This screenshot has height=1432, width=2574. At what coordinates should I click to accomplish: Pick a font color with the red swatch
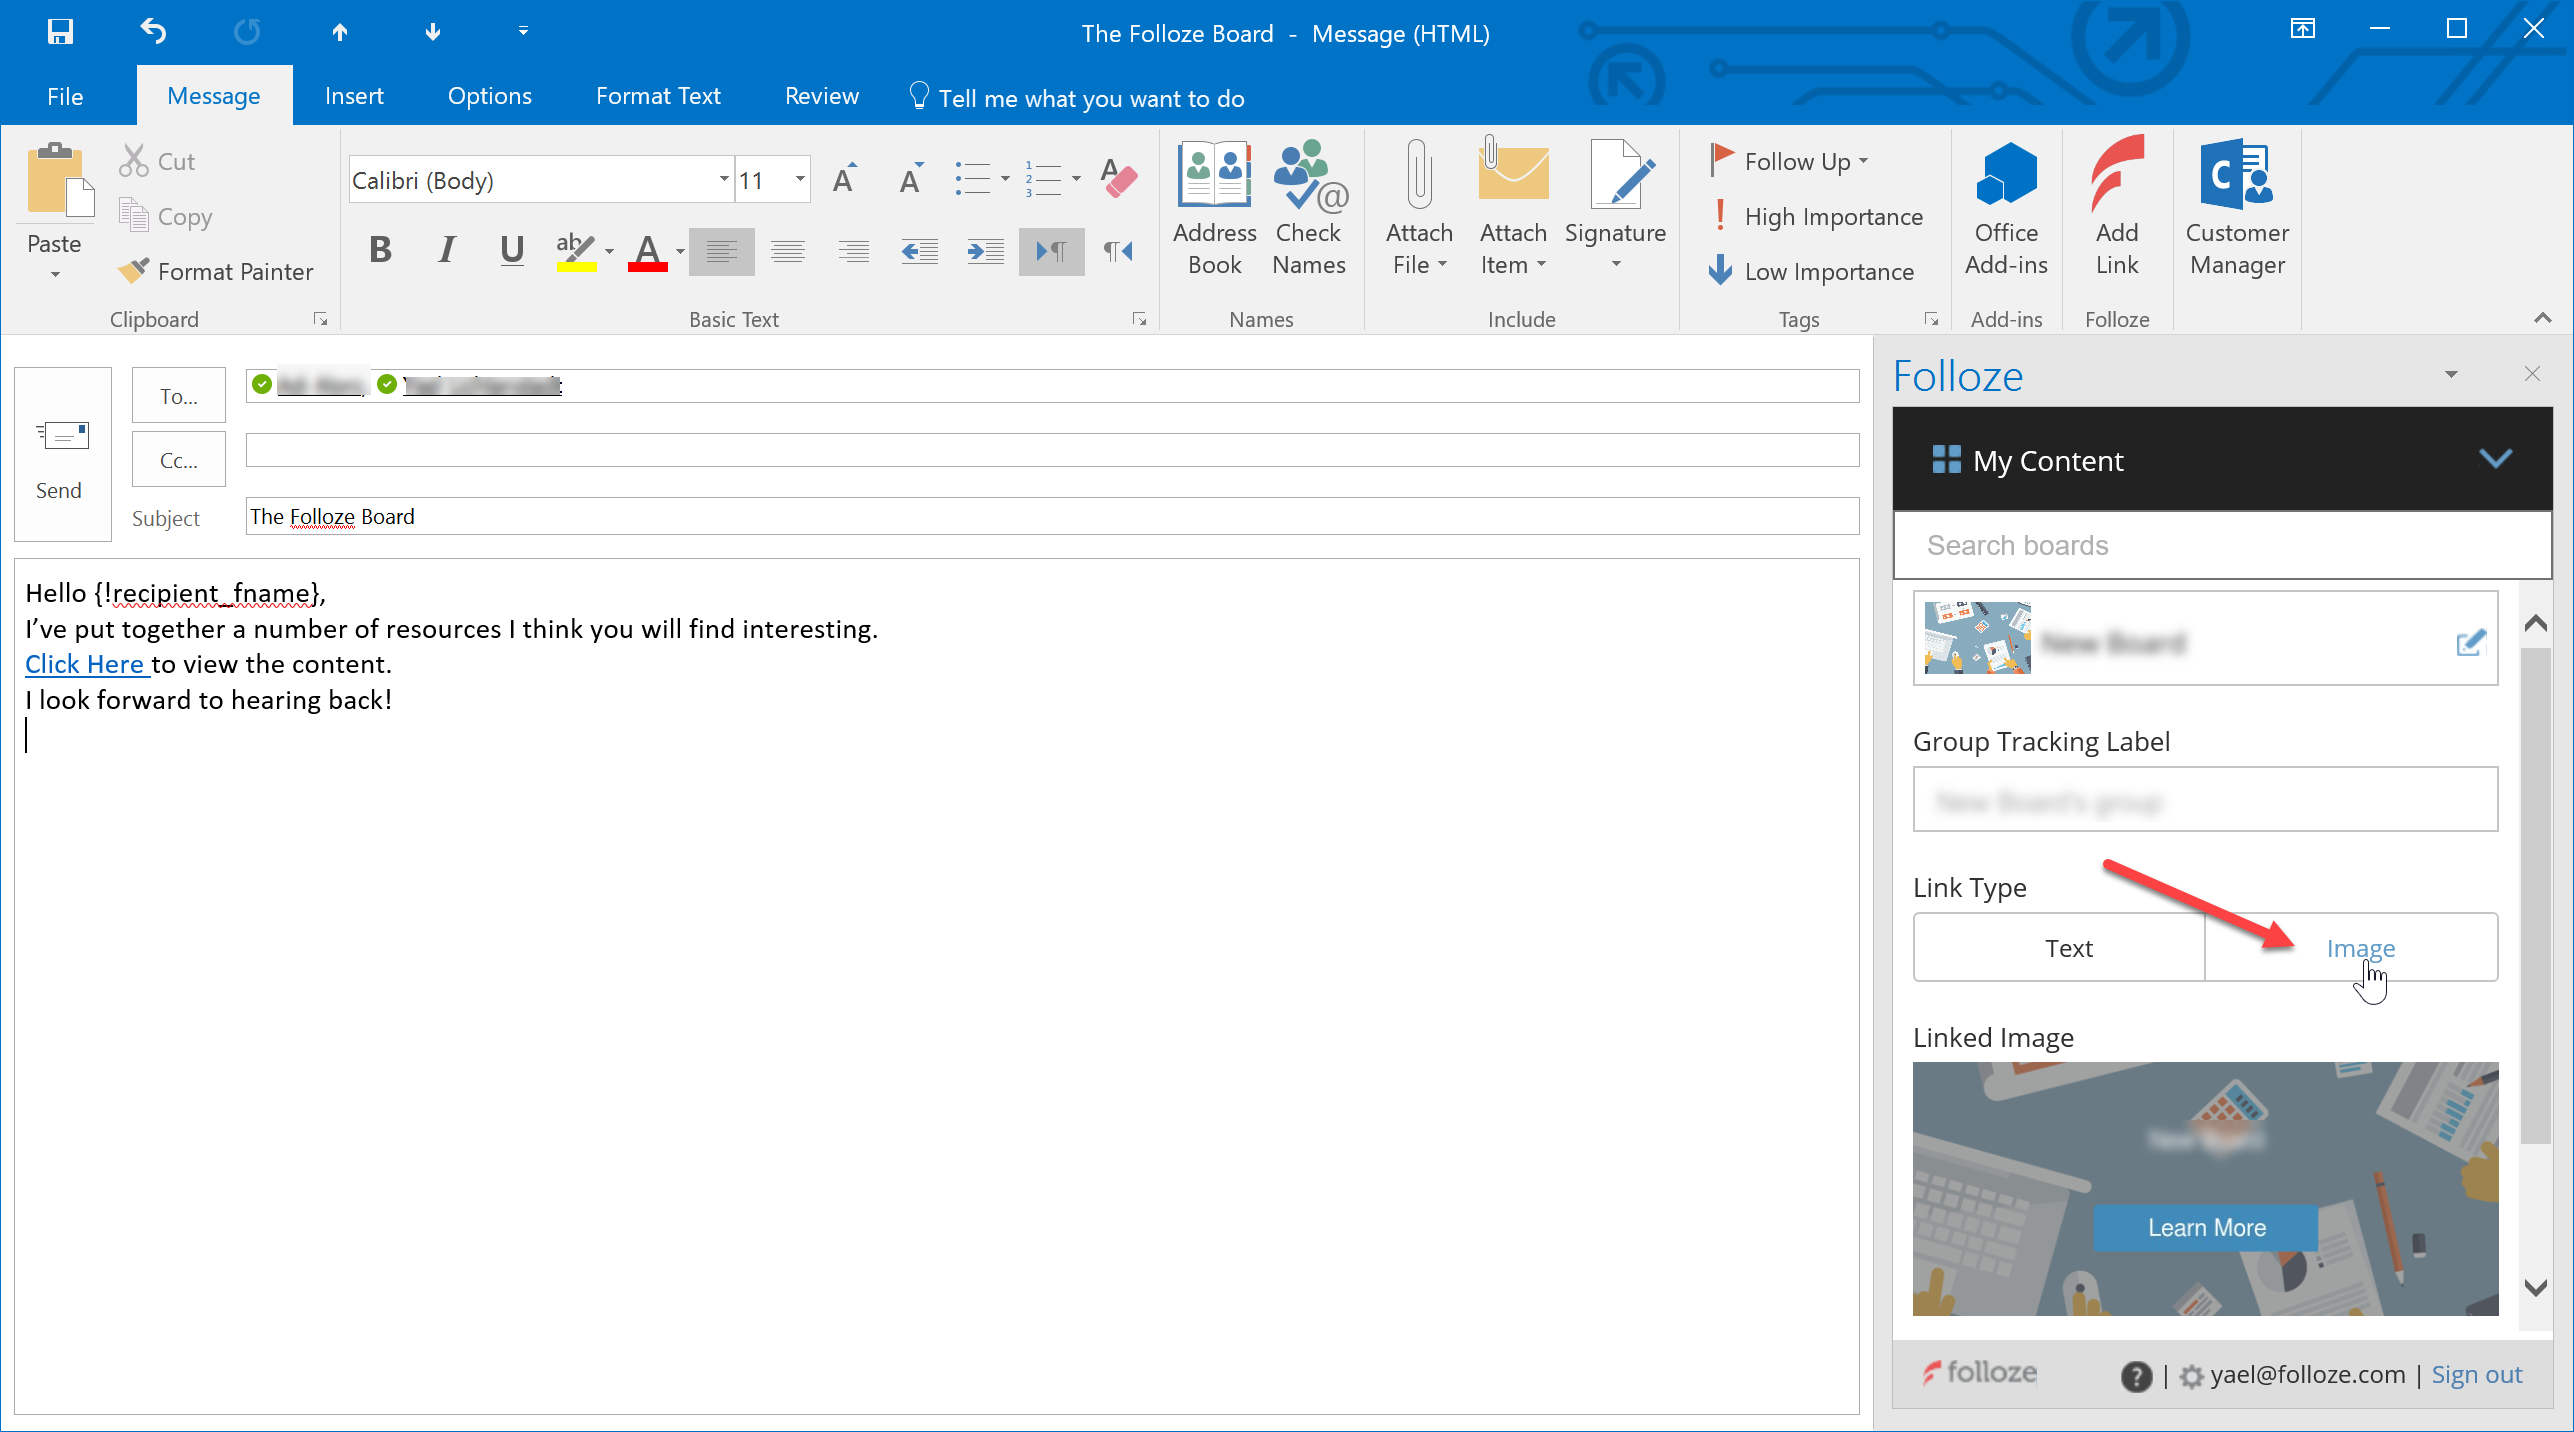tap(647, 251)
